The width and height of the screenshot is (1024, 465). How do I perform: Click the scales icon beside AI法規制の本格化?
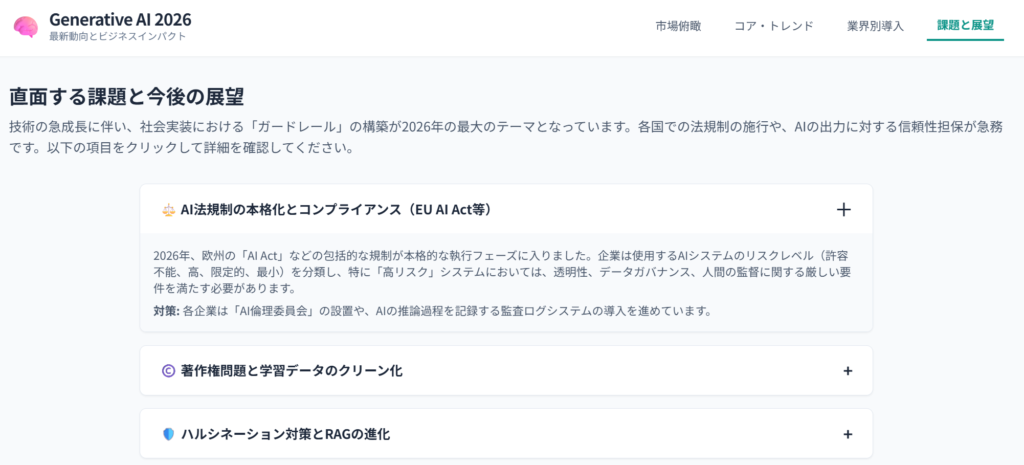pos(168,210)
